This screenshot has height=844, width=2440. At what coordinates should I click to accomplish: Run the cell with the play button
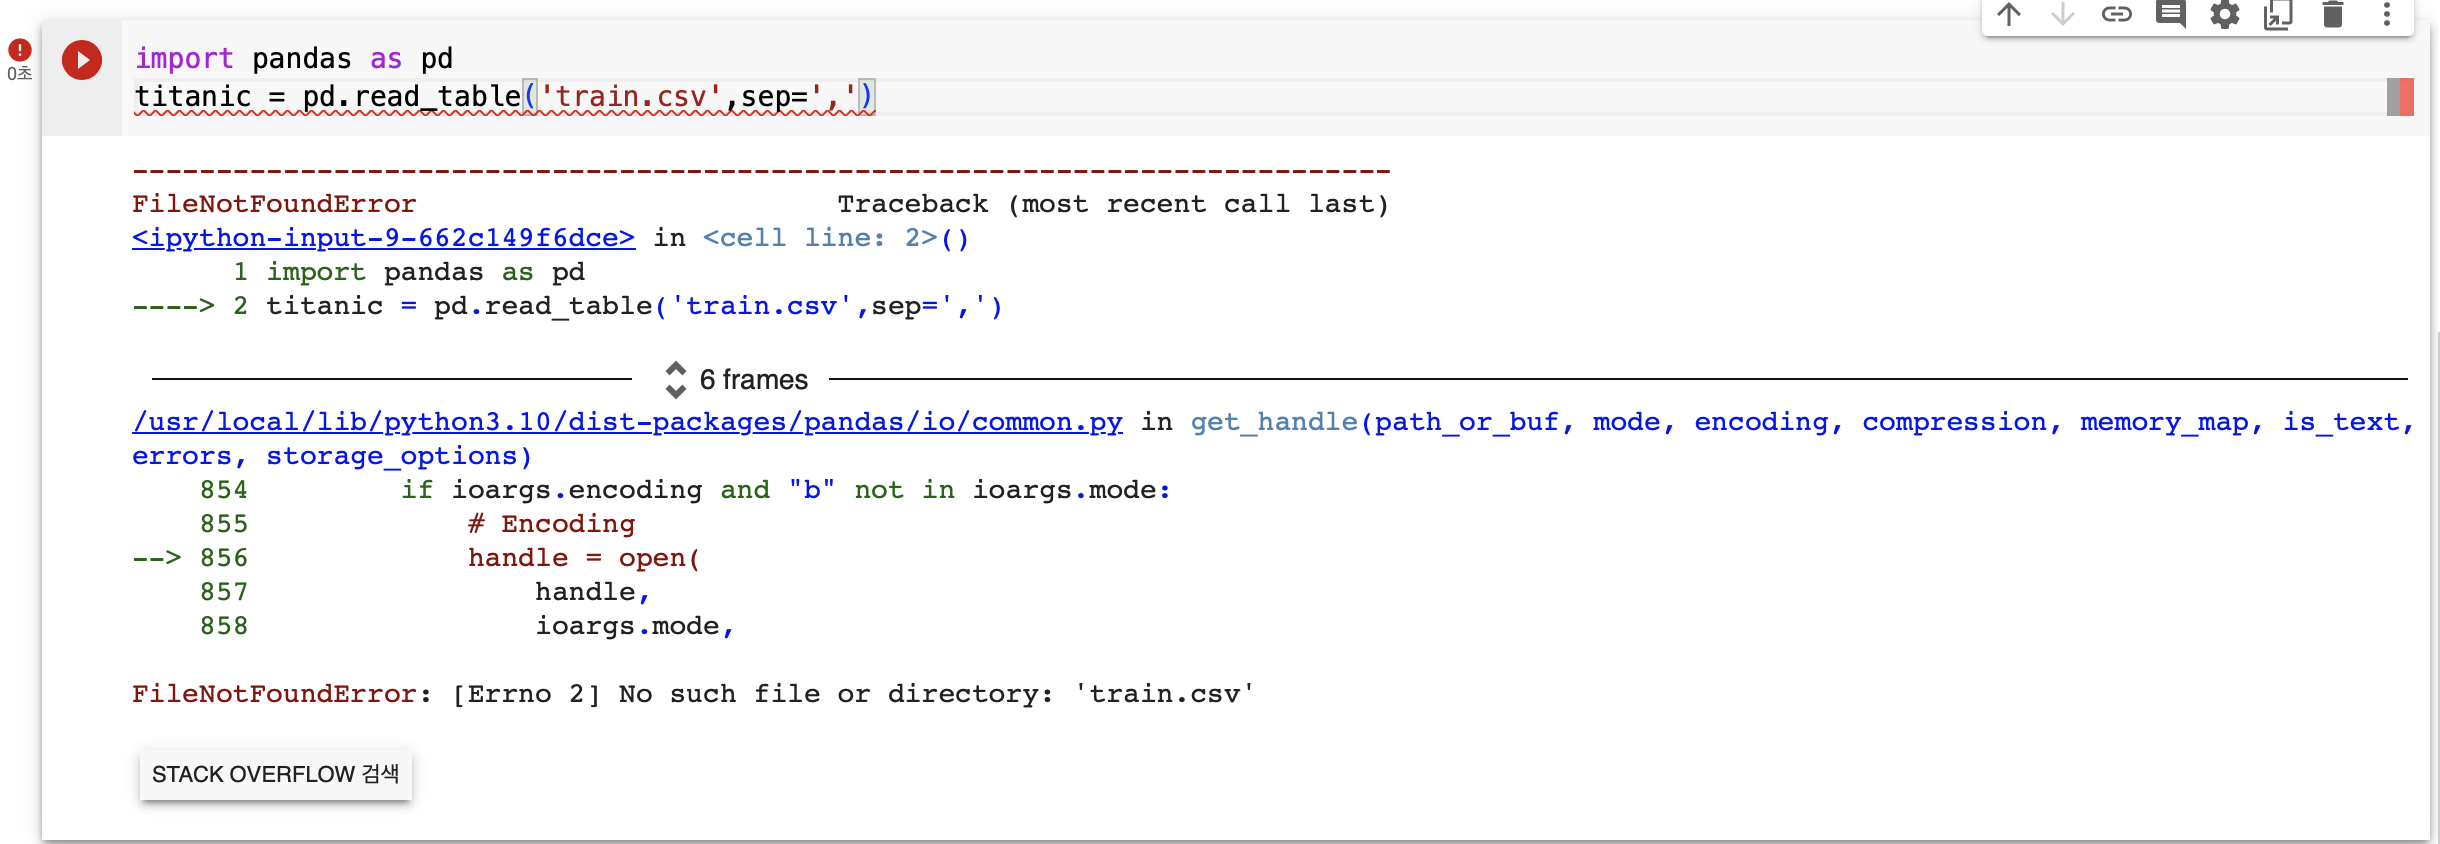click(x=82, y=60)
